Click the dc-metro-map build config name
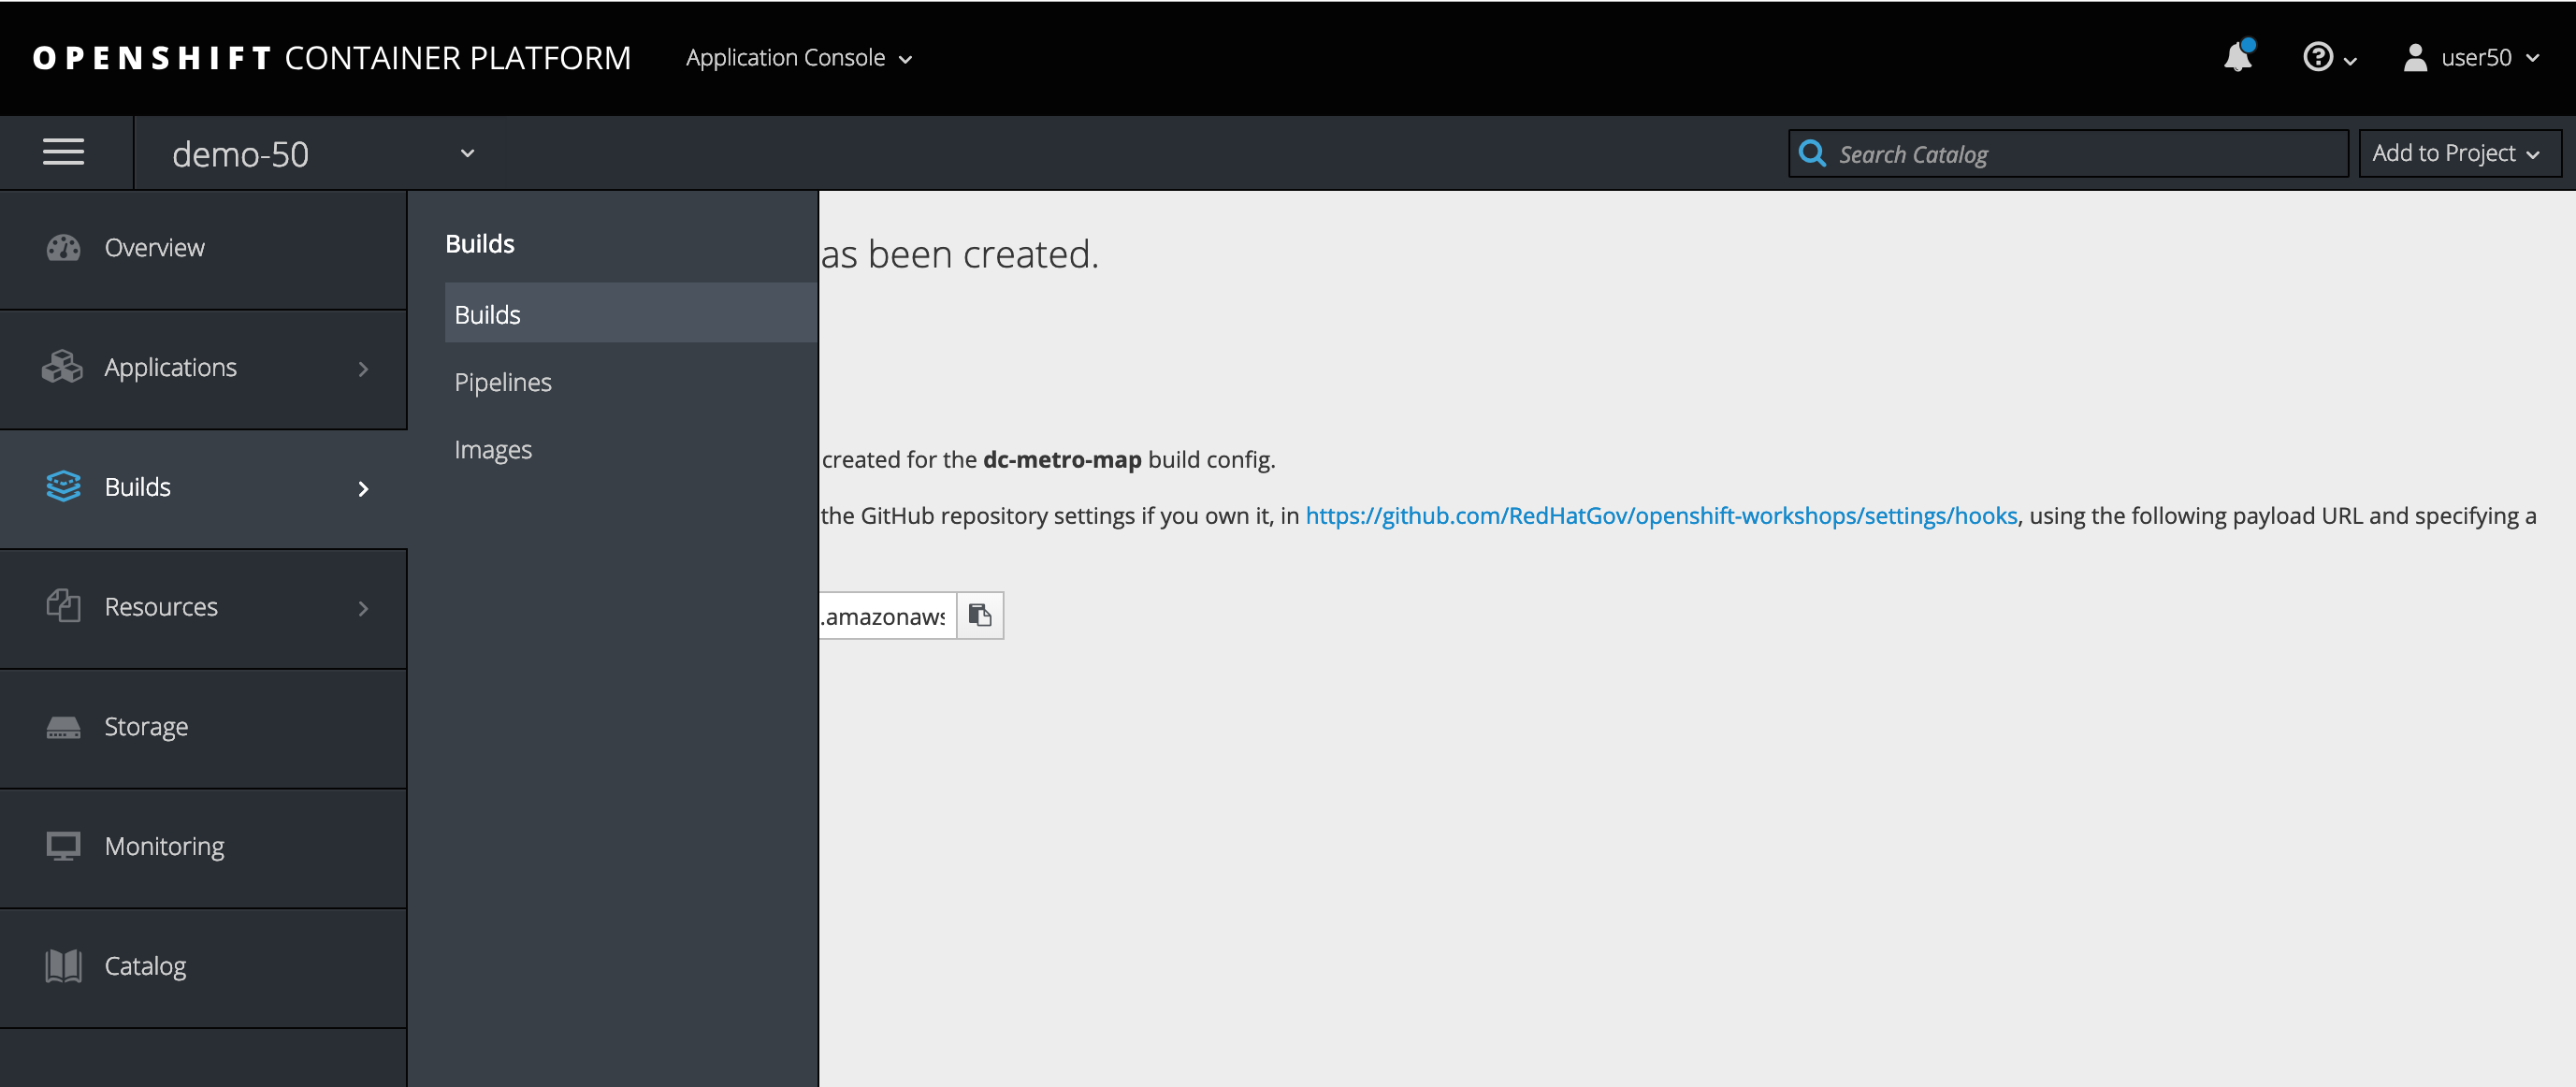The width and height of the screenshot is (2576, 1087). click(1062, 459)
